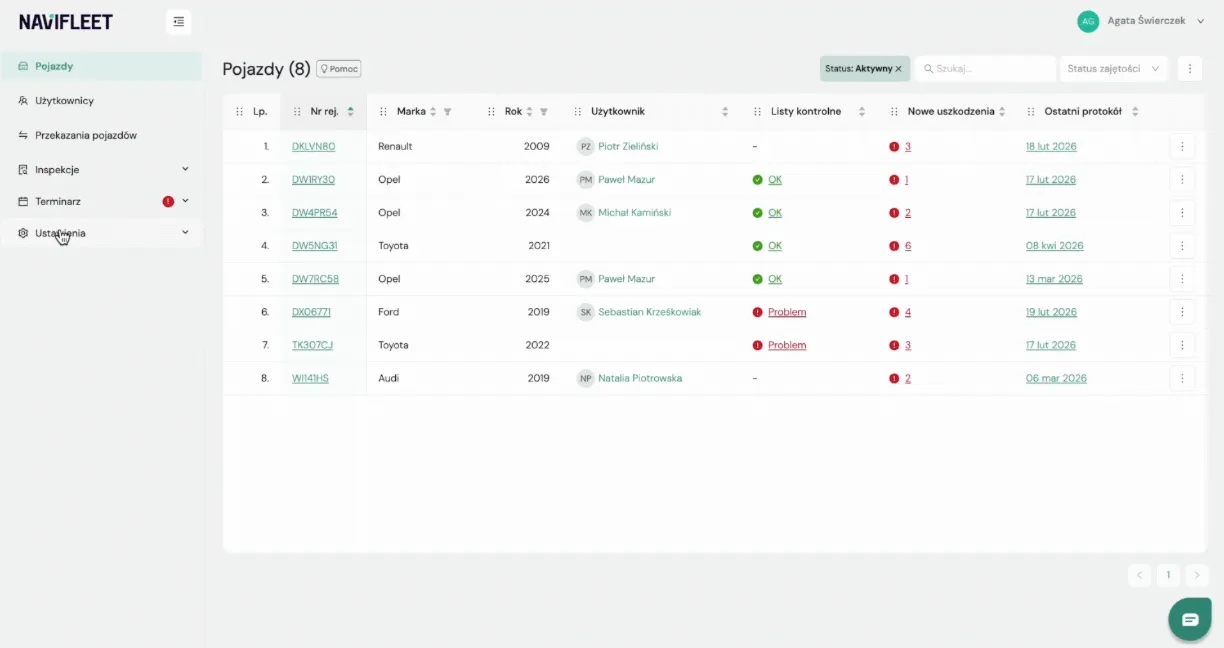Image resolution: width=1224 pixels, height=648 pixels.
Task: Open protocol dated 08 kwi 2026
Action: tap(1055, 246)
